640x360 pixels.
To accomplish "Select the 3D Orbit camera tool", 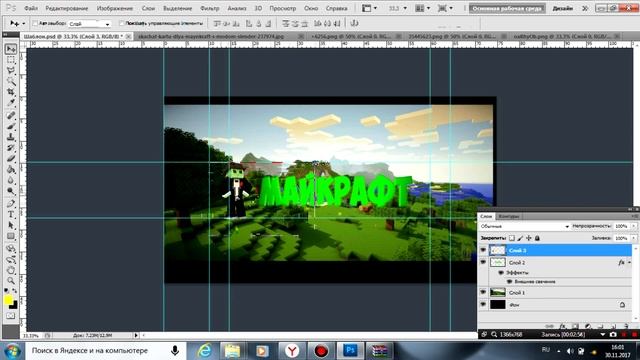I will tap(11, 259).
